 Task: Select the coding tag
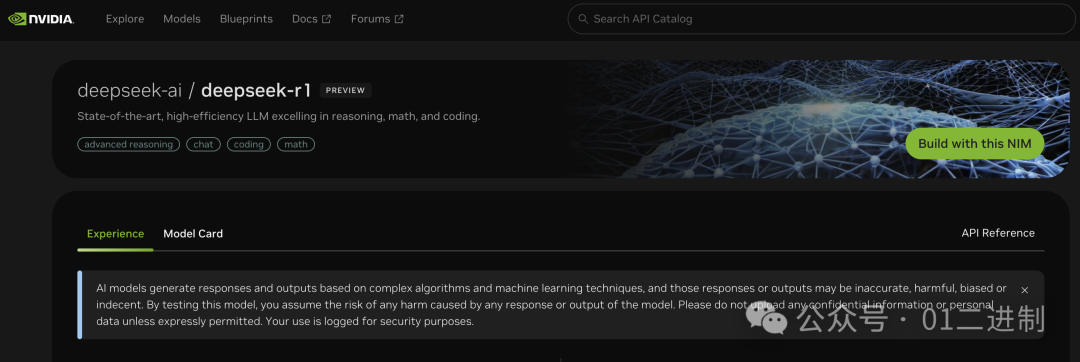249,145
